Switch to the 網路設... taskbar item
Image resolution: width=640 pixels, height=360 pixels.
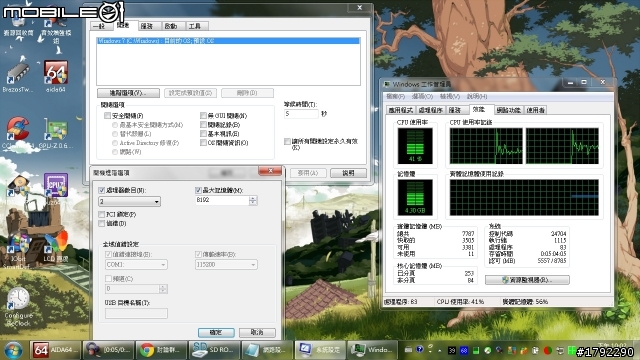(267, 350)
